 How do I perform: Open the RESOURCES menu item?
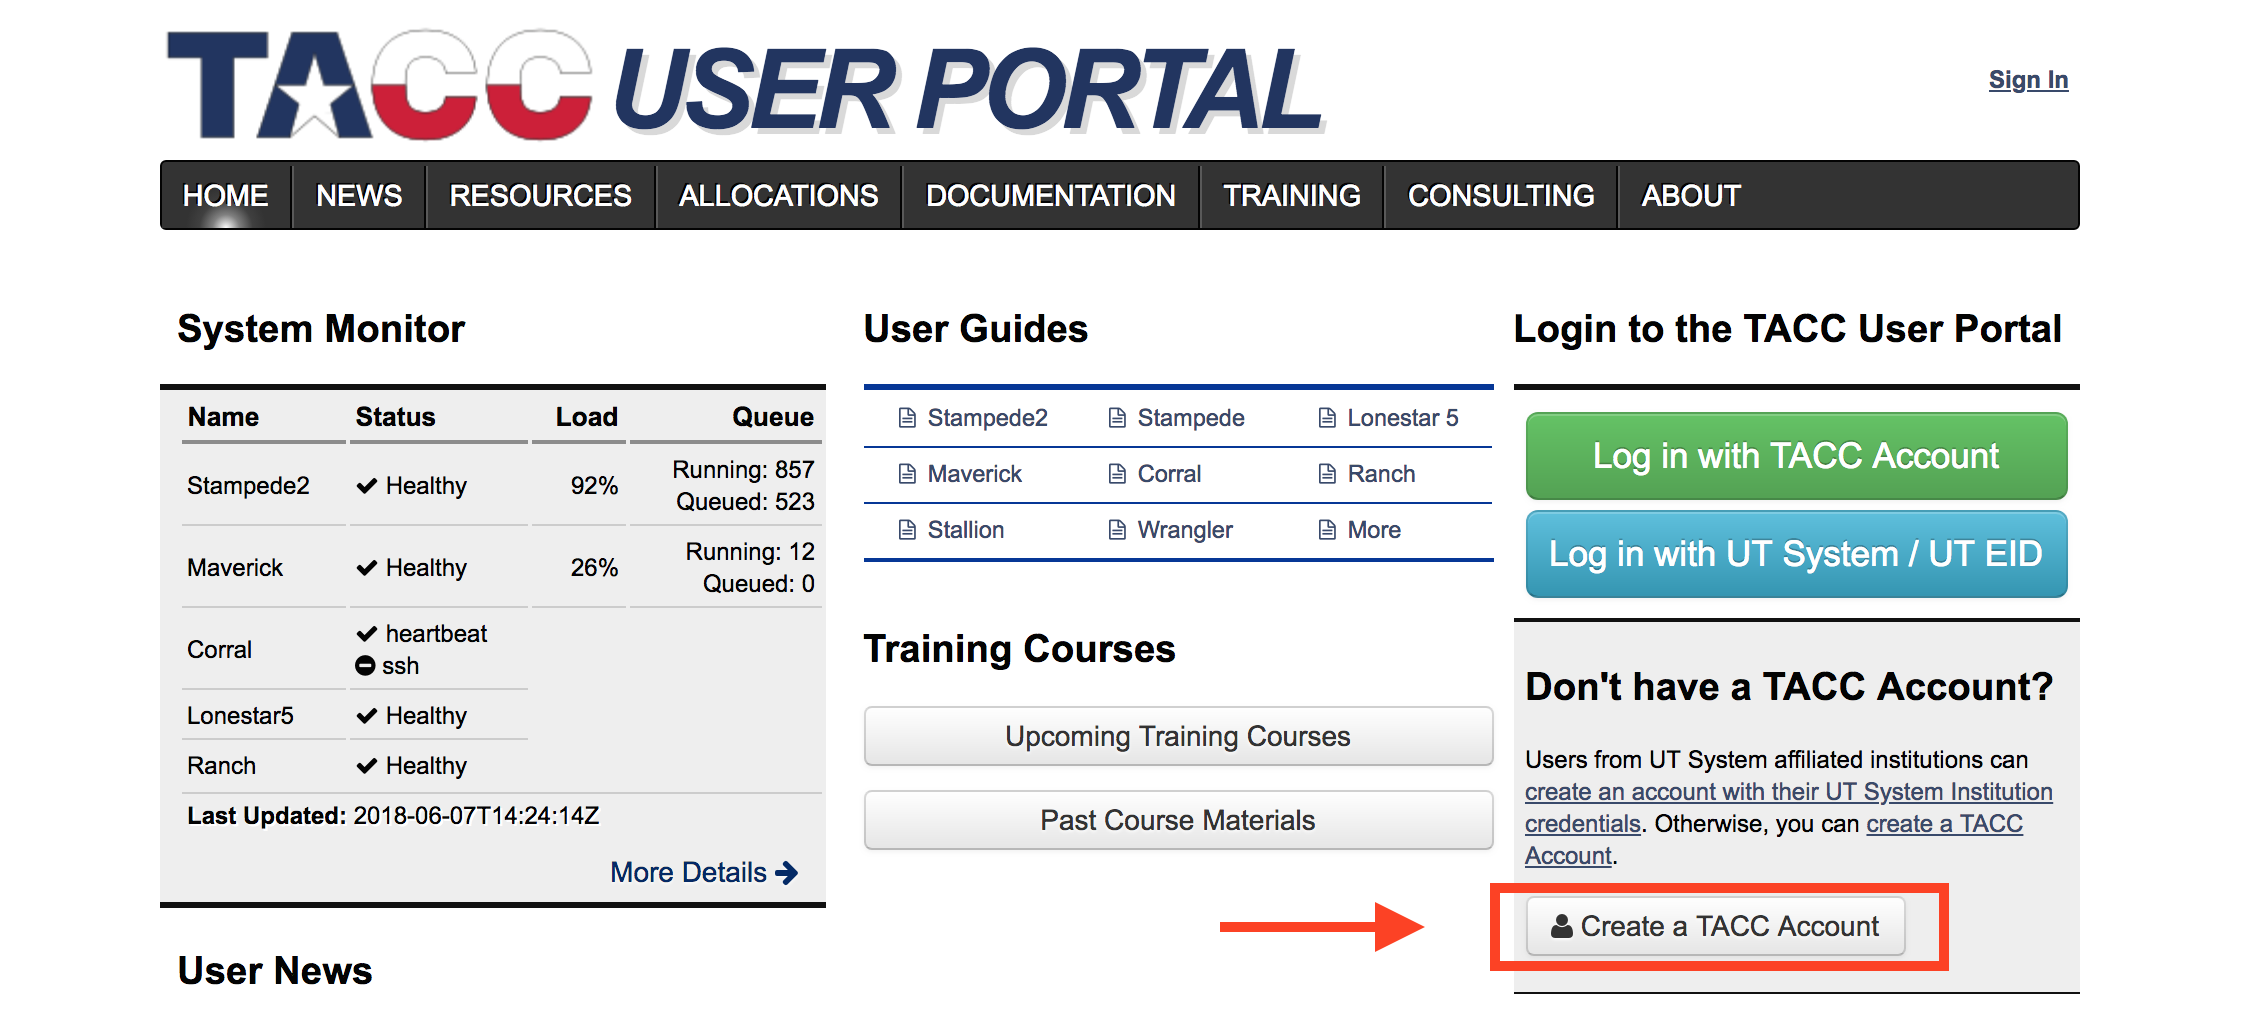point(541,195)
